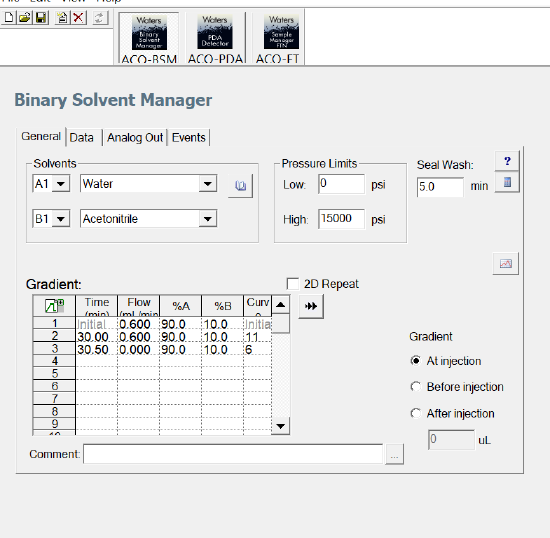Click the double-arrow button beside gradient table
Viewport: 550px width, 538px height.
(311, 307)
